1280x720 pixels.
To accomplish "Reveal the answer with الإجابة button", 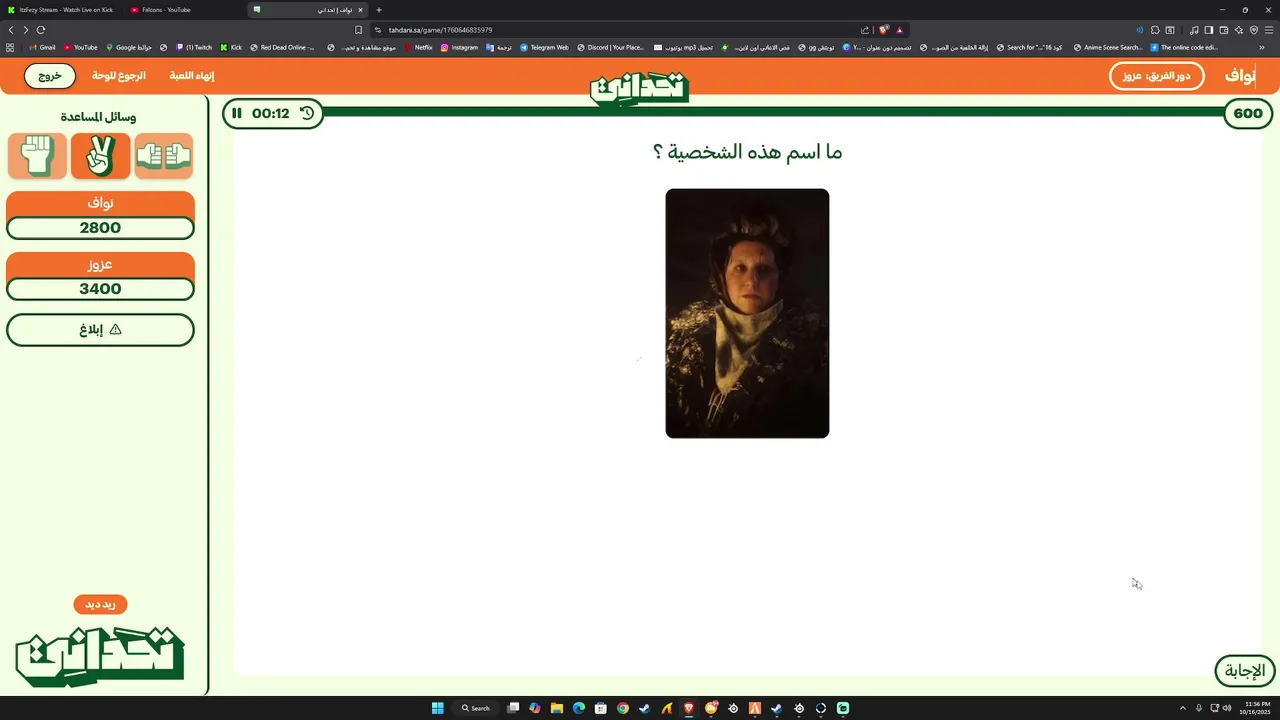I will click(1245, 671).
